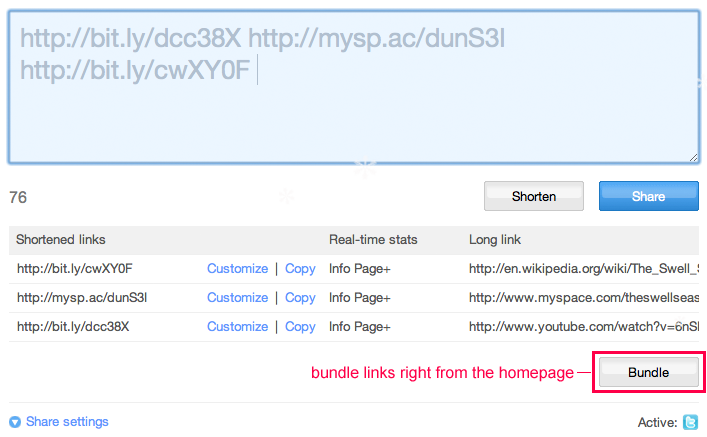Customize the bit.ly/cwXY0F link

click(x=238, y=269)
